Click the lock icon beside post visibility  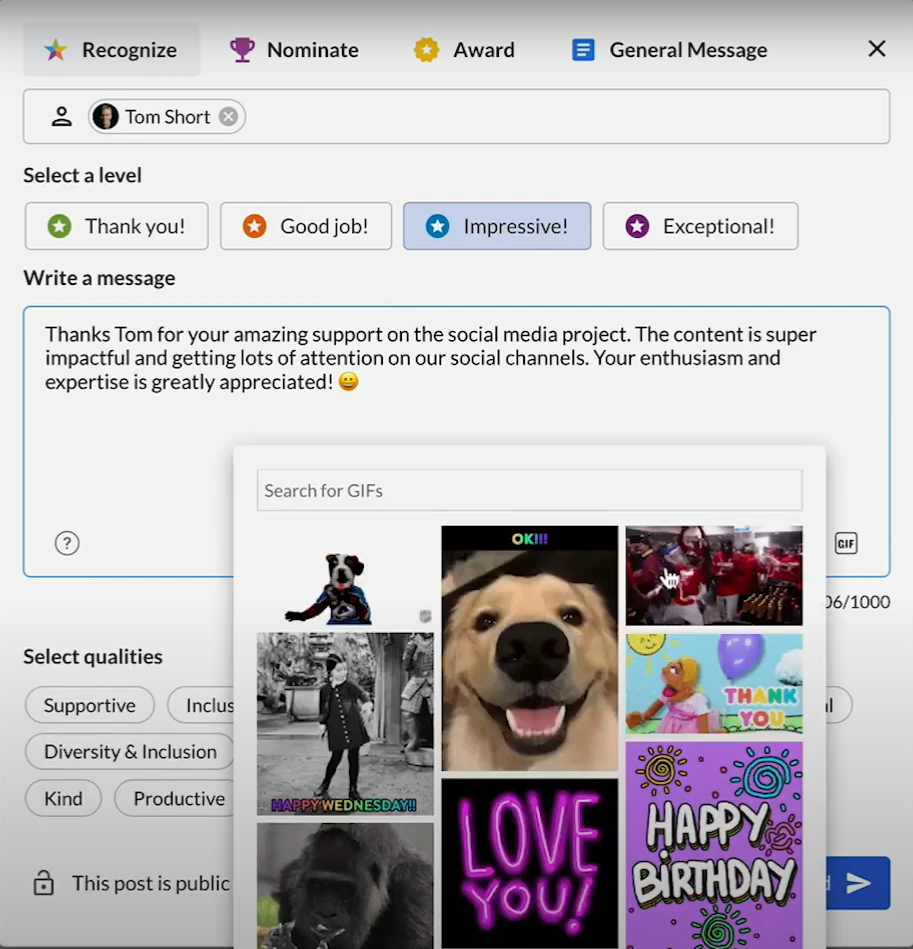[43, 883]
